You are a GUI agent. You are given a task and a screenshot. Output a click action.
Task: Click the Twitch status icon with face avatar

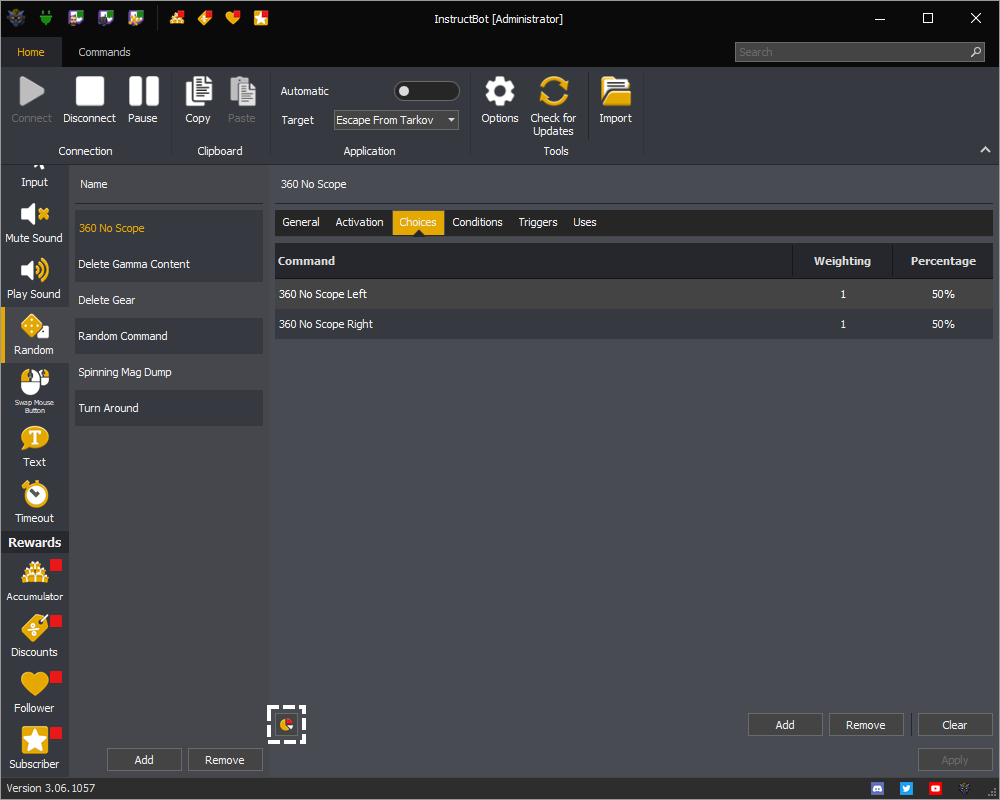click(76, 18)
